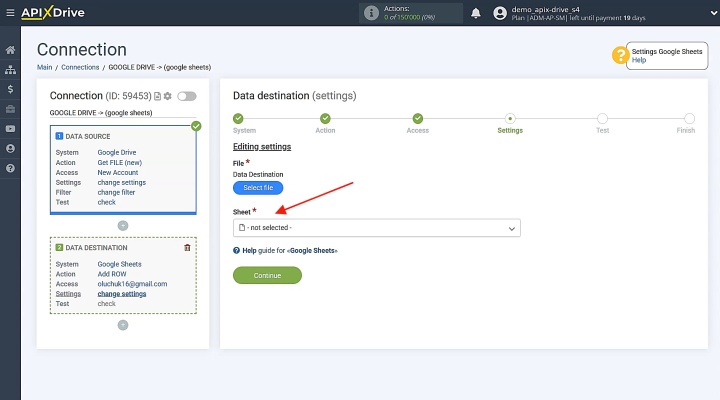
Task: Expand the Sheet dropdown list
Action: [377, 228]
